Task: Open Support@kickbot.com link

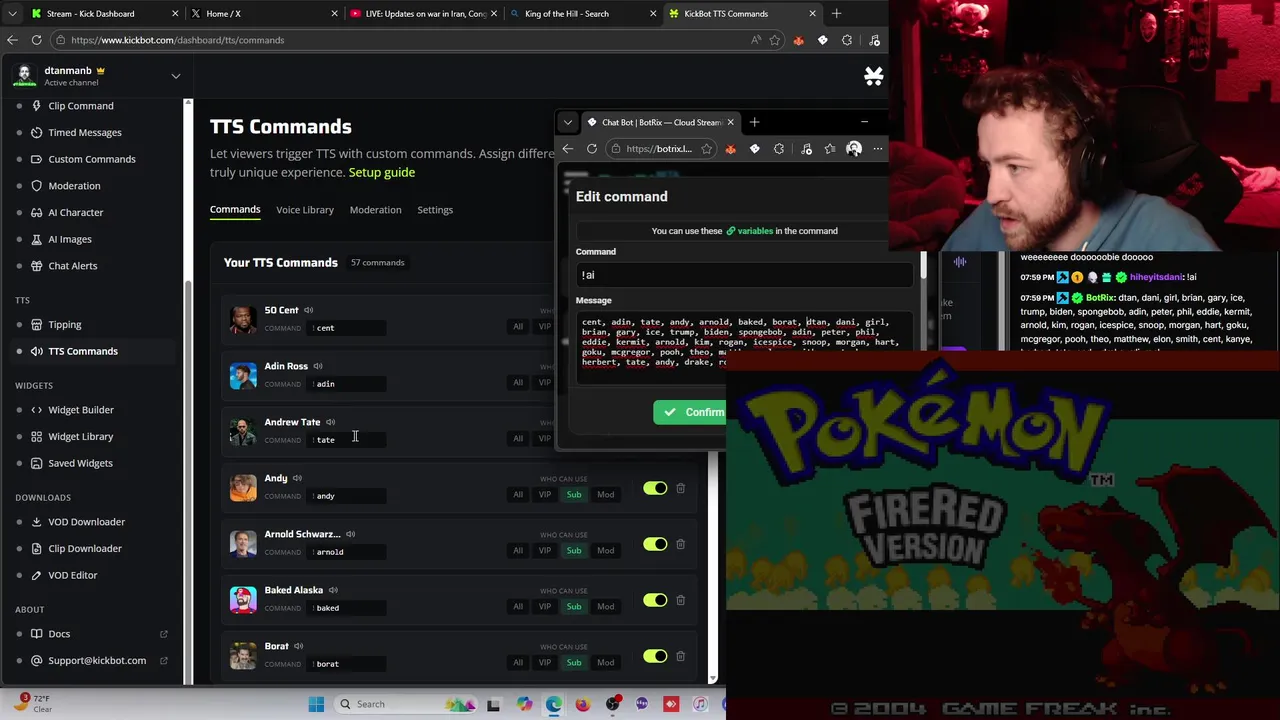Action: pos(97,660)
